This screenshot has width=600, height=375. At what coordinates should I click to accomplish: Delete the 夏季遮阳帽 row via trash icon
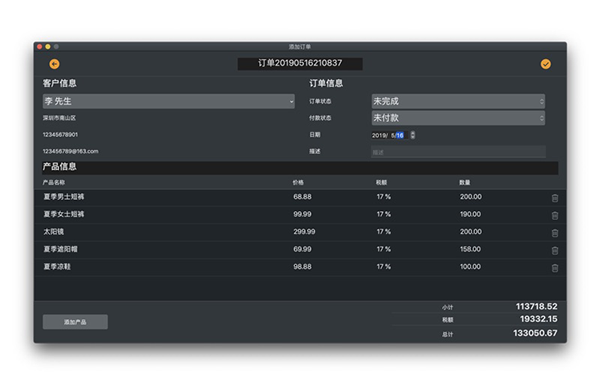555,251
